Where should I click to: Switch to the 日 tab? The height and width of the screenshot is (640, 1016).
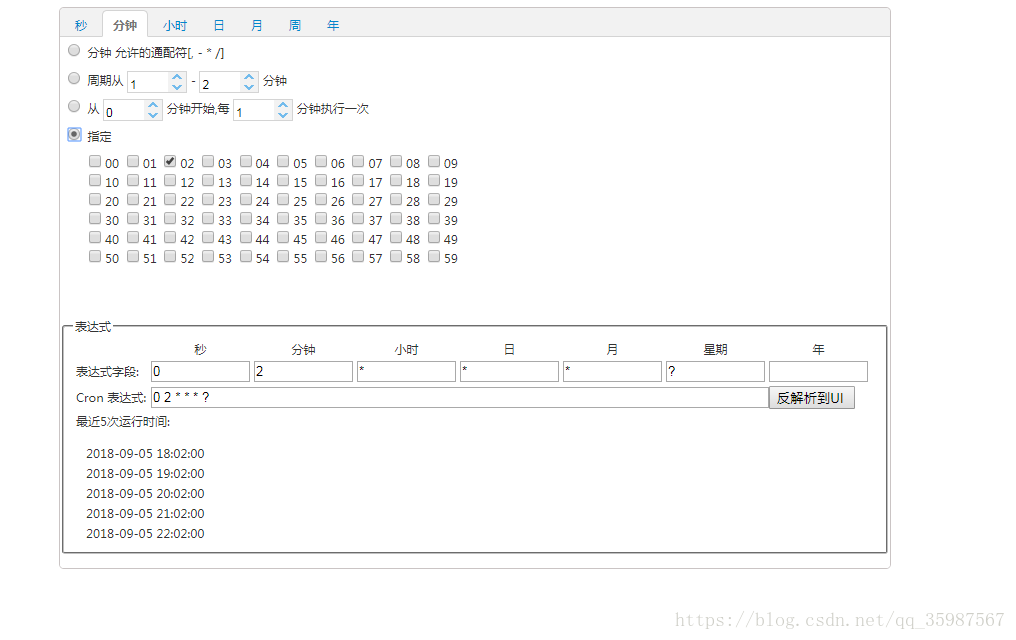click(x=219, y=25)
